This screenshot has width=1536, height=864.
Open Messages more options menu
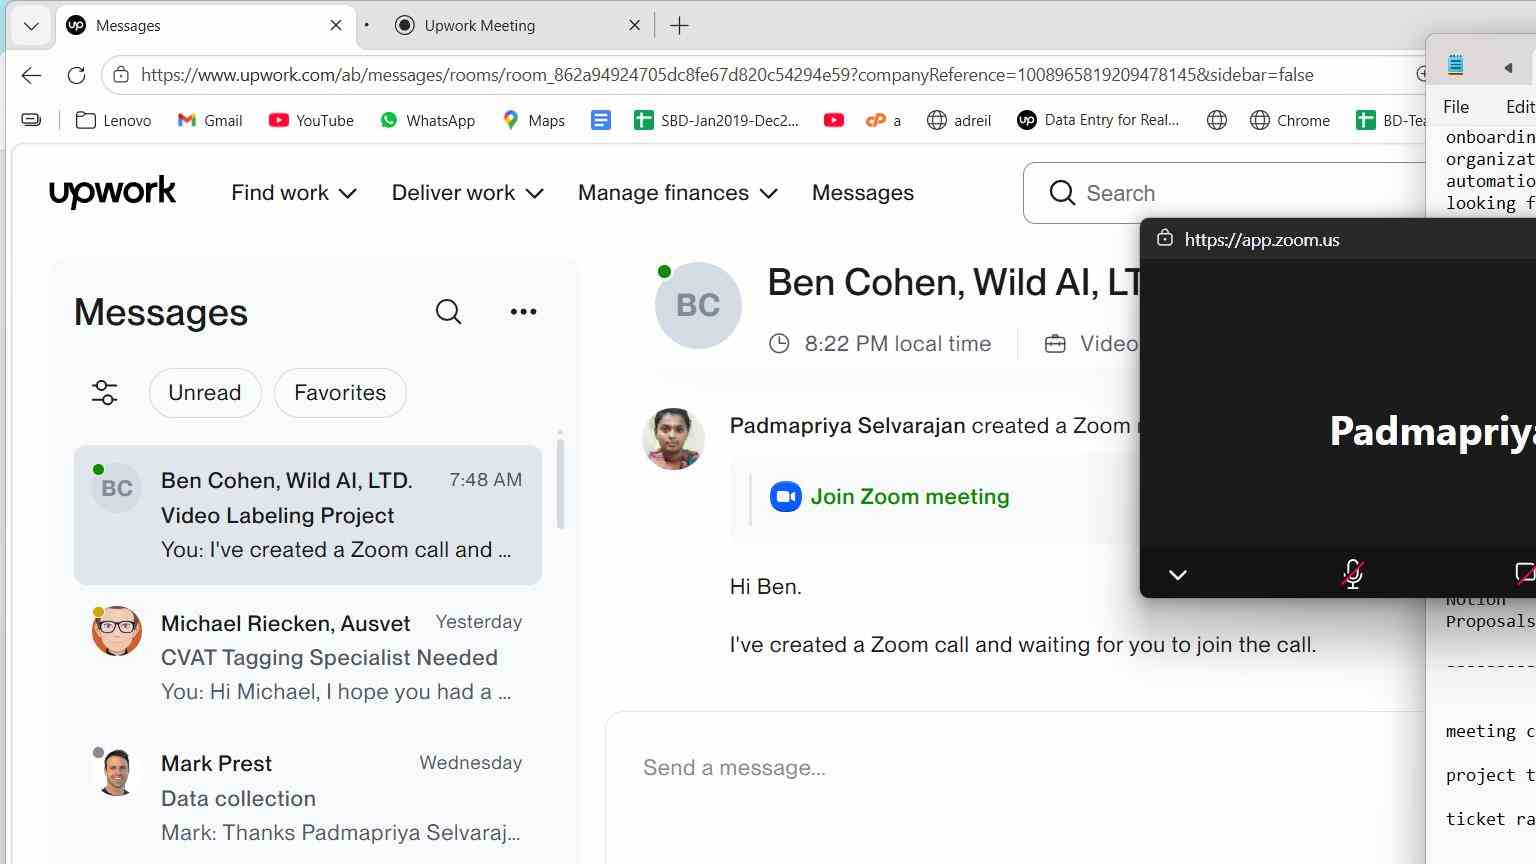coord(523,312)
